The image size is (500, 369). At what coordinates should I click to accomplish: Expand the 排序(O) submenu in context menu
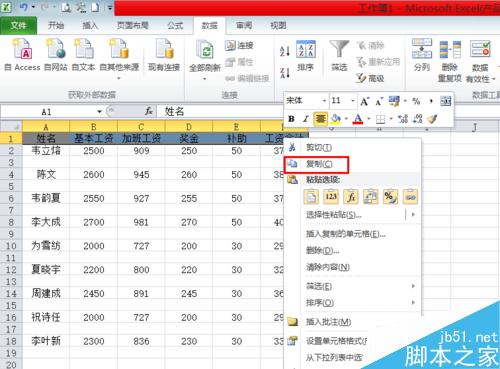pyautogui.click(x=413, y=303)
